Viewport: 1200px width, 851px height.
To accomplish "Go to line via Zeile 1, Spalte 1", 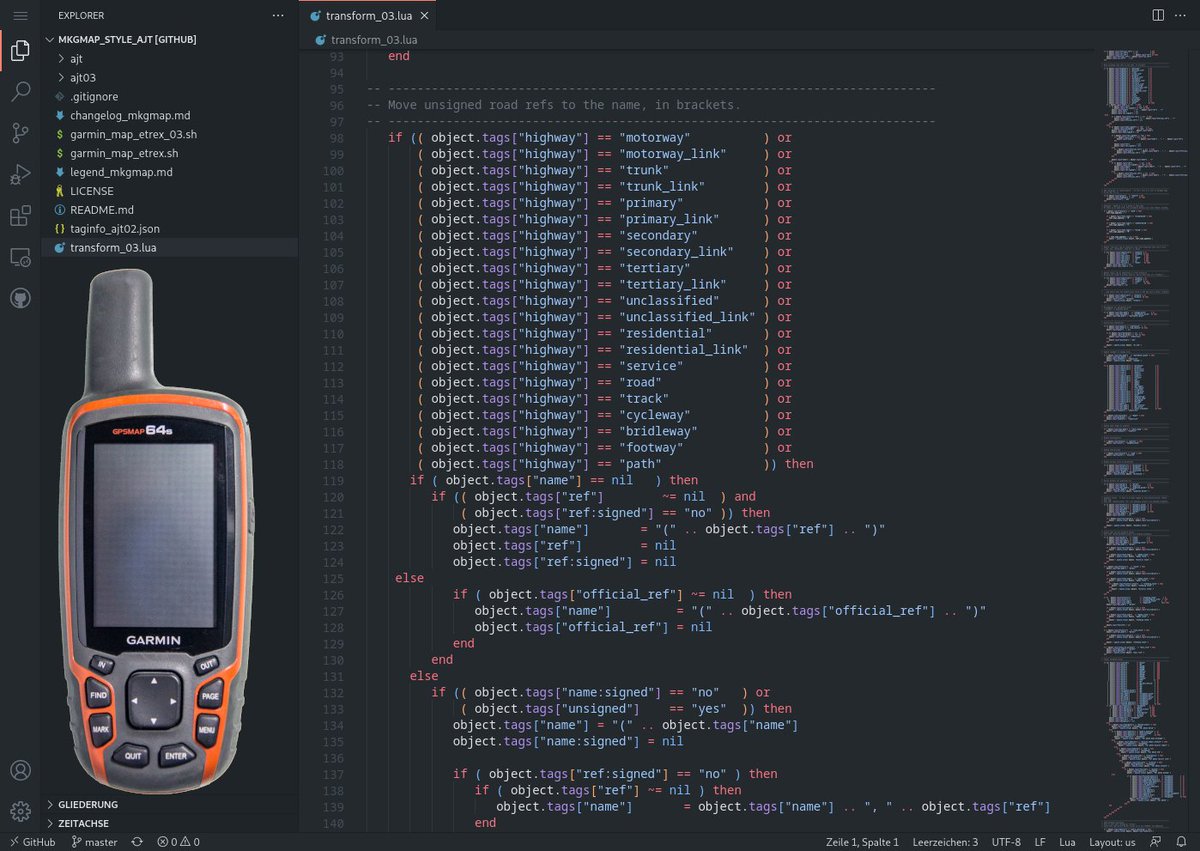I will pos(863,842).
